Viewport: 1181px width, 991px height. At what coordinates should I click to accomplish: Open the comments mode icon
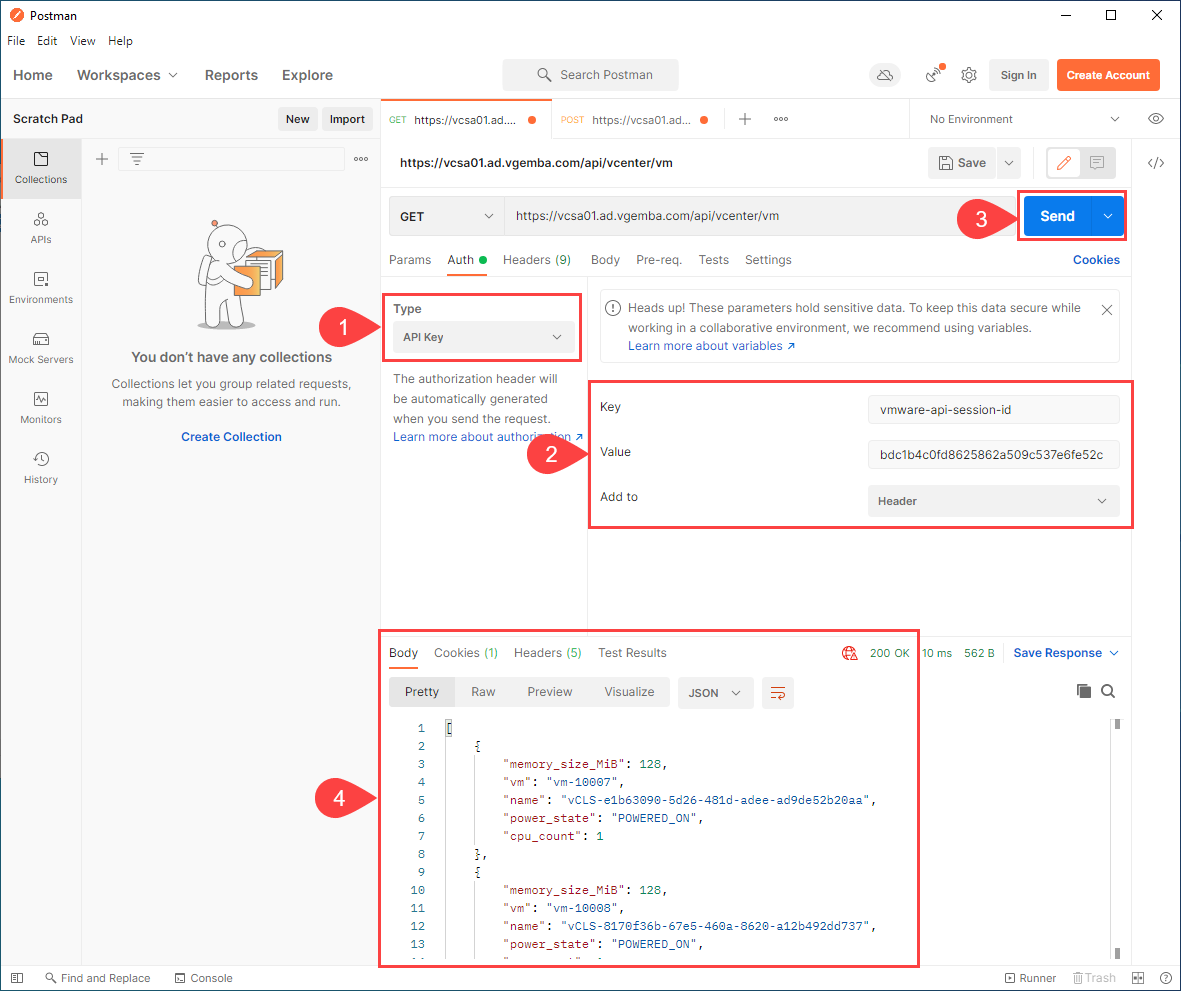[1097, 163]
